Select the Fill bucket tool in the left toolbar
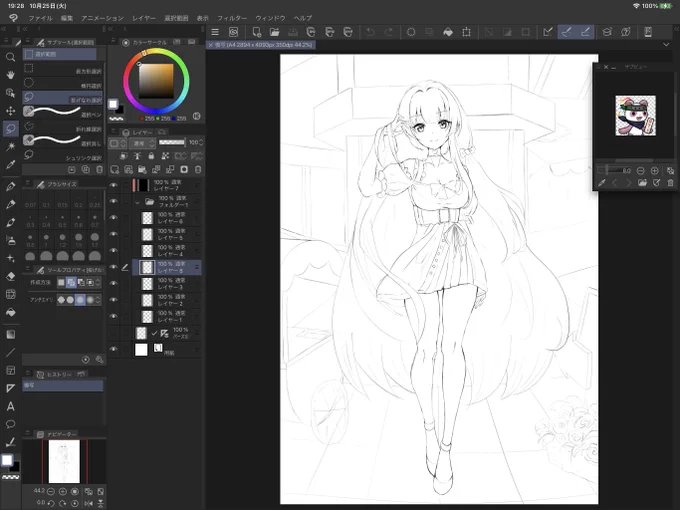Screen dimensions: 680x510 (x=10, y=312)
